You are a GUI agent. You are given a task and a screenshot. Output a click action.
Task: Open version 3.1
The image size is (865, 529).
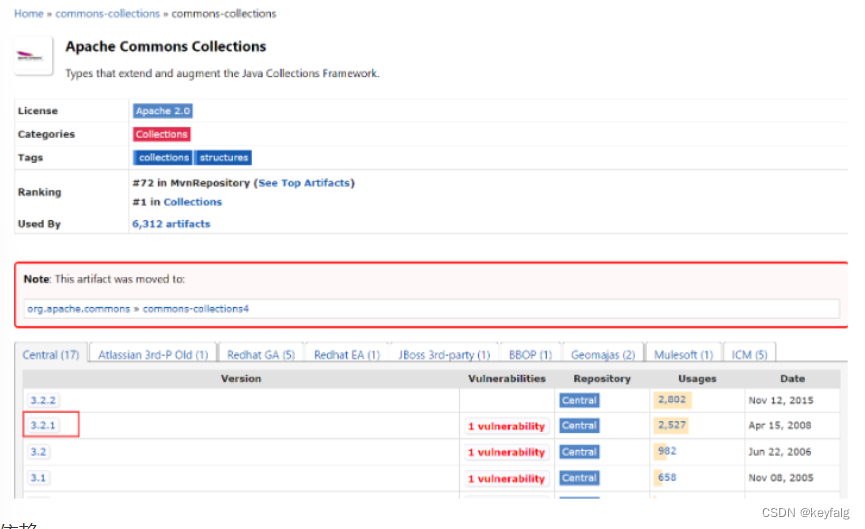[39, 478]
